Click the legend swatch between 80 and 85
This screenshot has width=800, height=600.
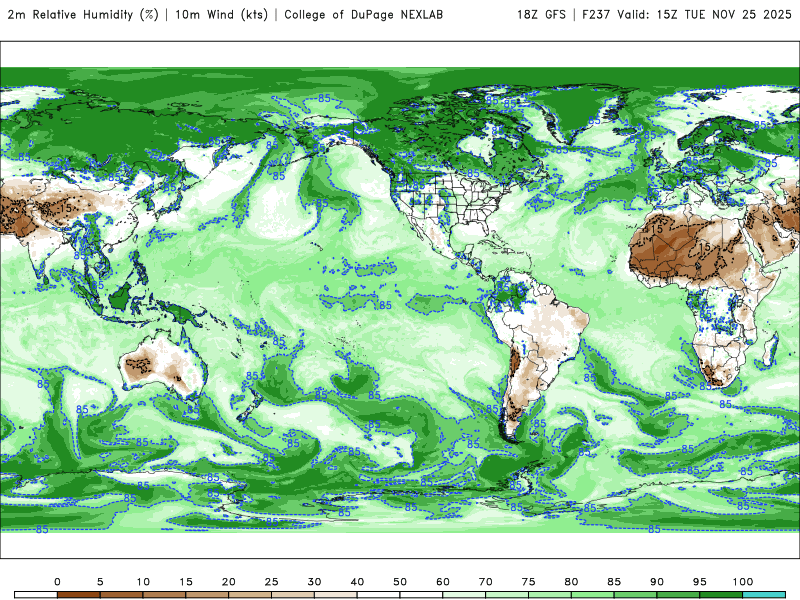pyautogui.click(x=593, y=595)
